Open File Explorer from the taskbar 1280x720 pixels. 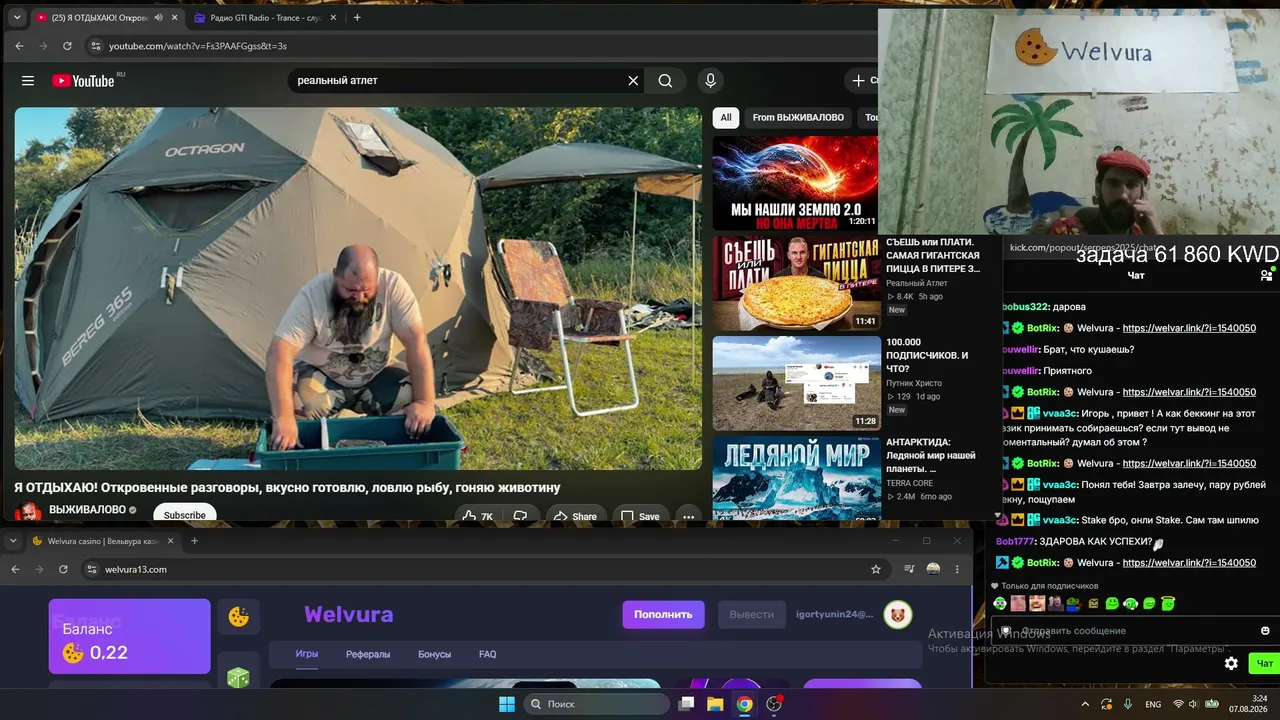click(x=715, y=704)
